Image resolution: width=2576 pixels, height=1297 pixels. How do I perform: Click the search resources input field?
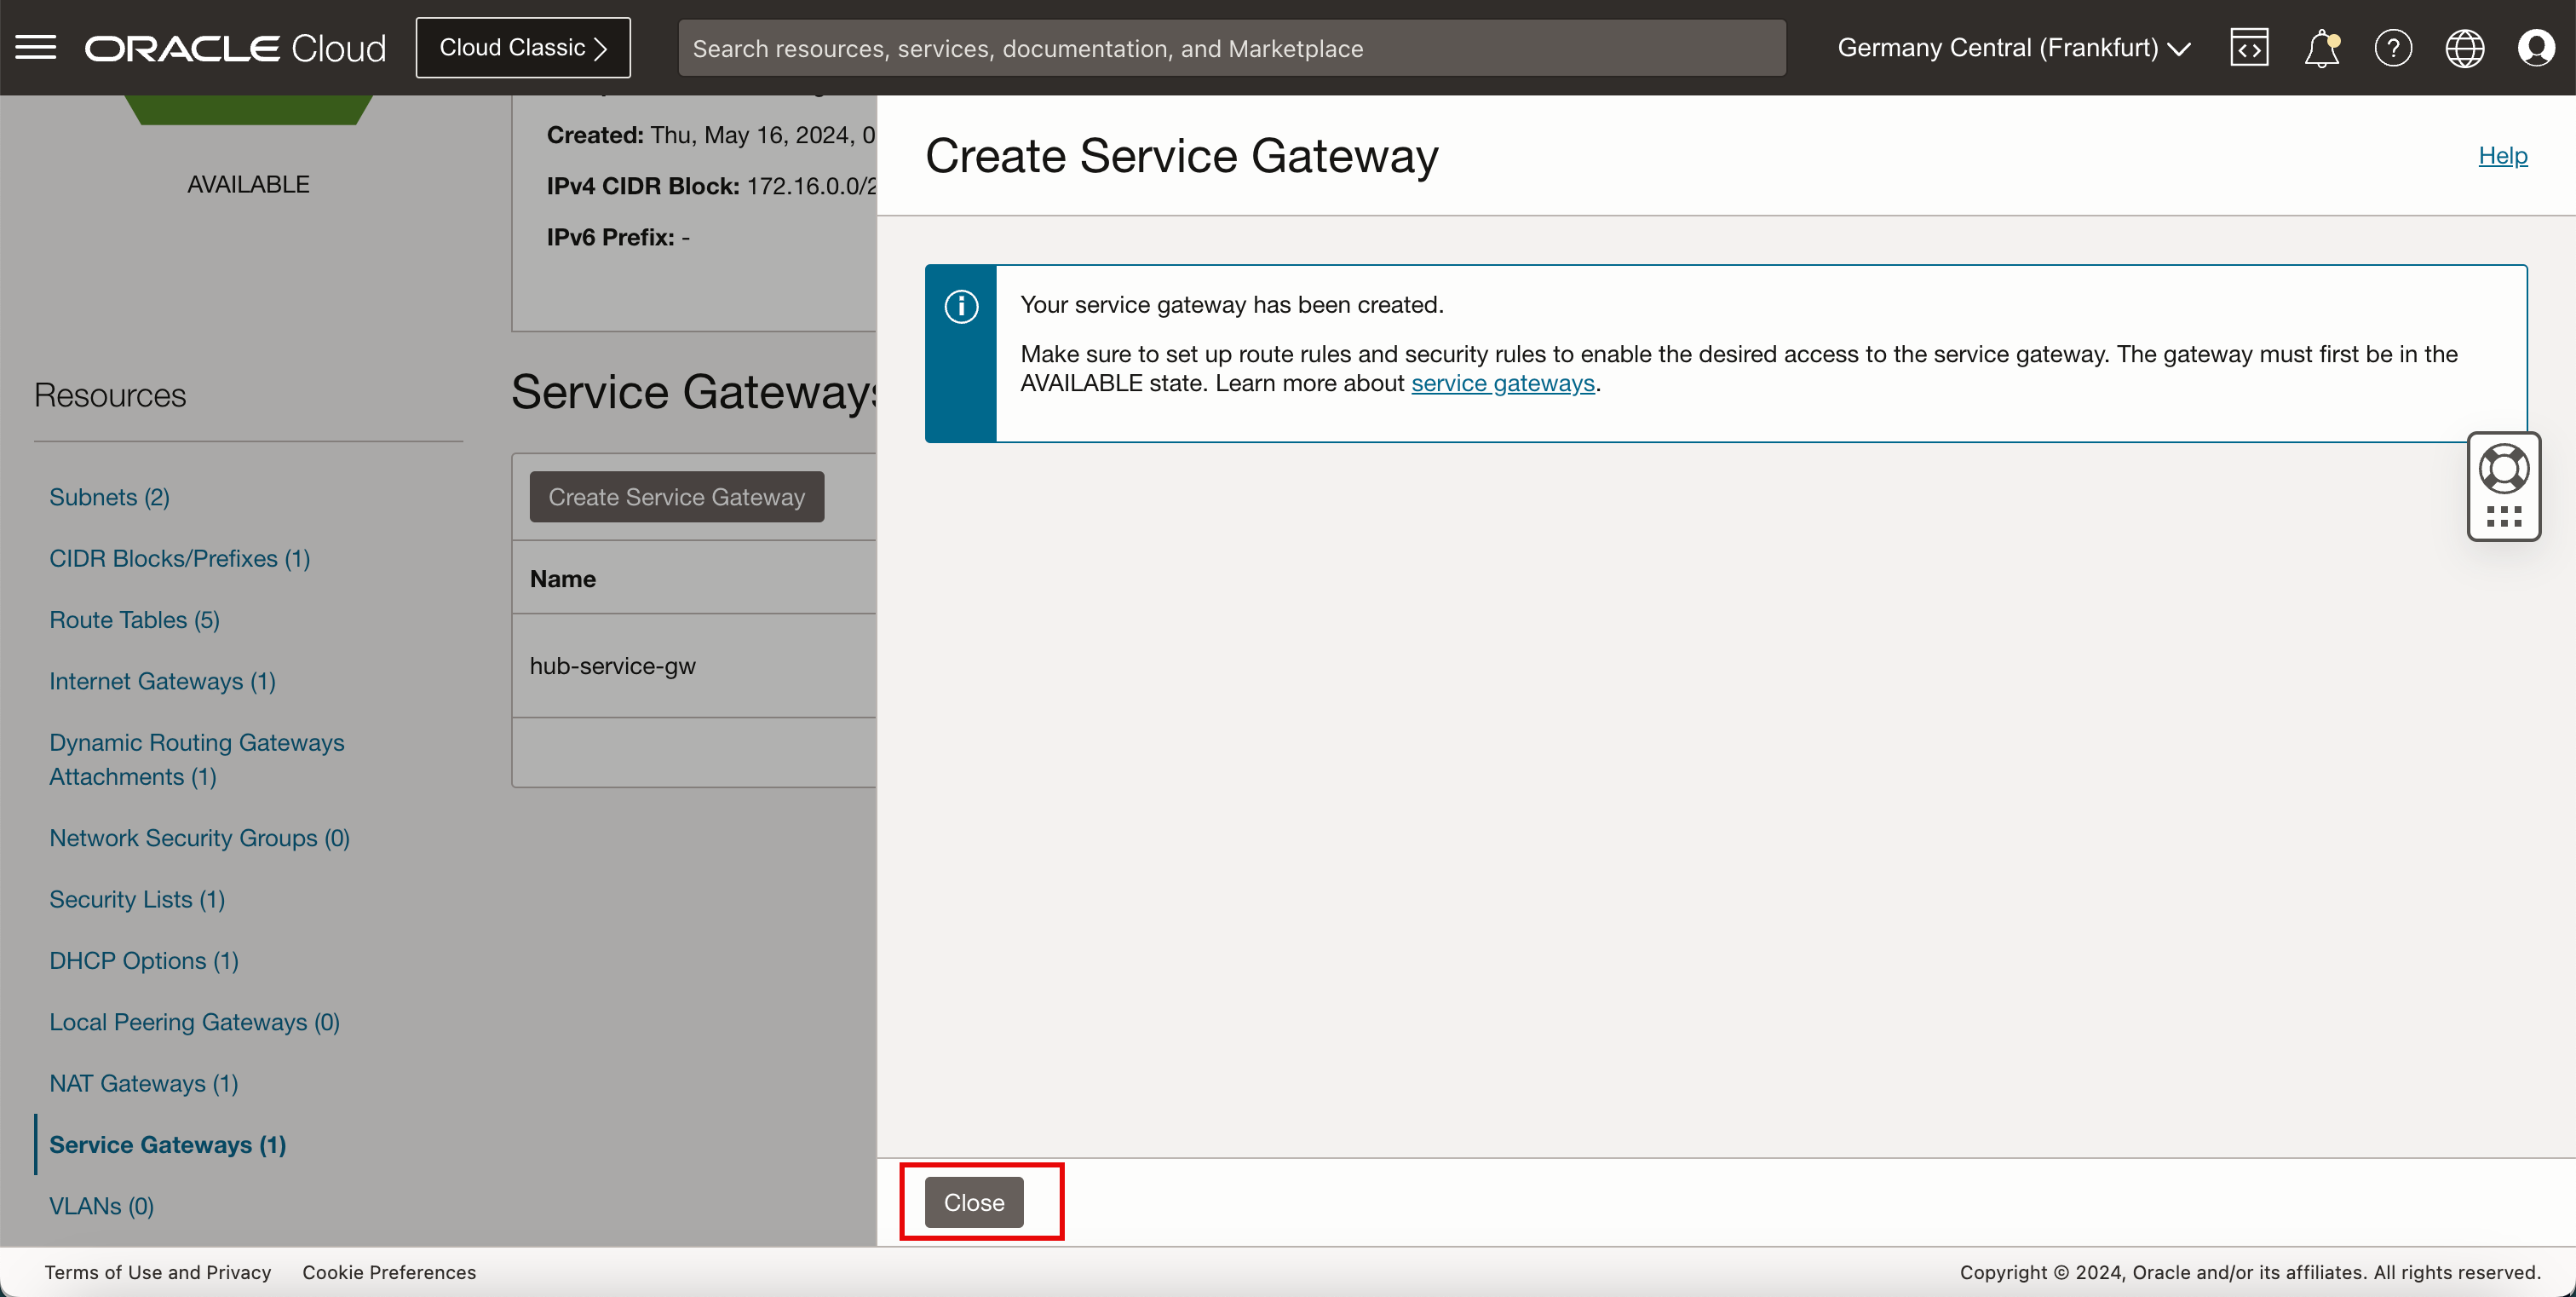point(1230,48)
